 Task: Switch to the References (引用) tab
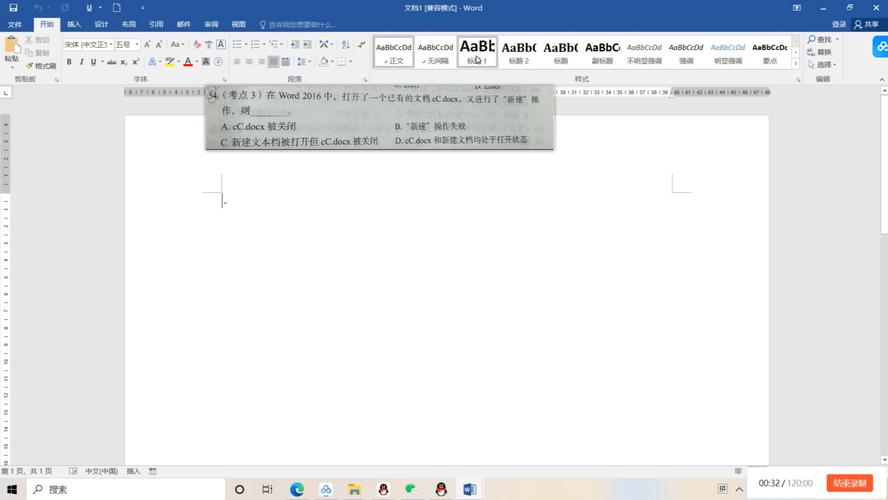point(156,24)
